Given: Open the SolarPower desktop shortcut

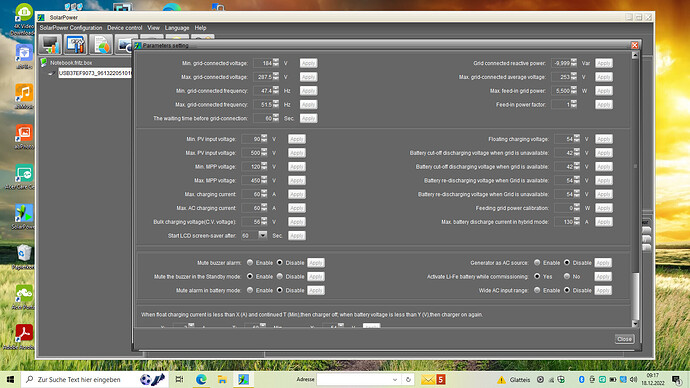Looking at the screenshot, I should [x=24, y=213].
